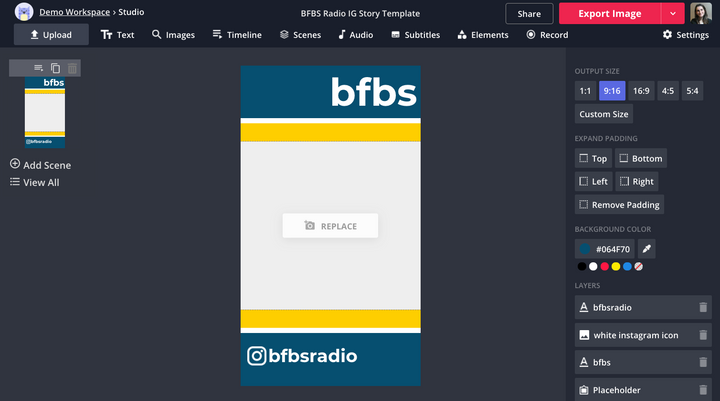
Task: Click the Studio breadcrumb text
Action: 131,12
